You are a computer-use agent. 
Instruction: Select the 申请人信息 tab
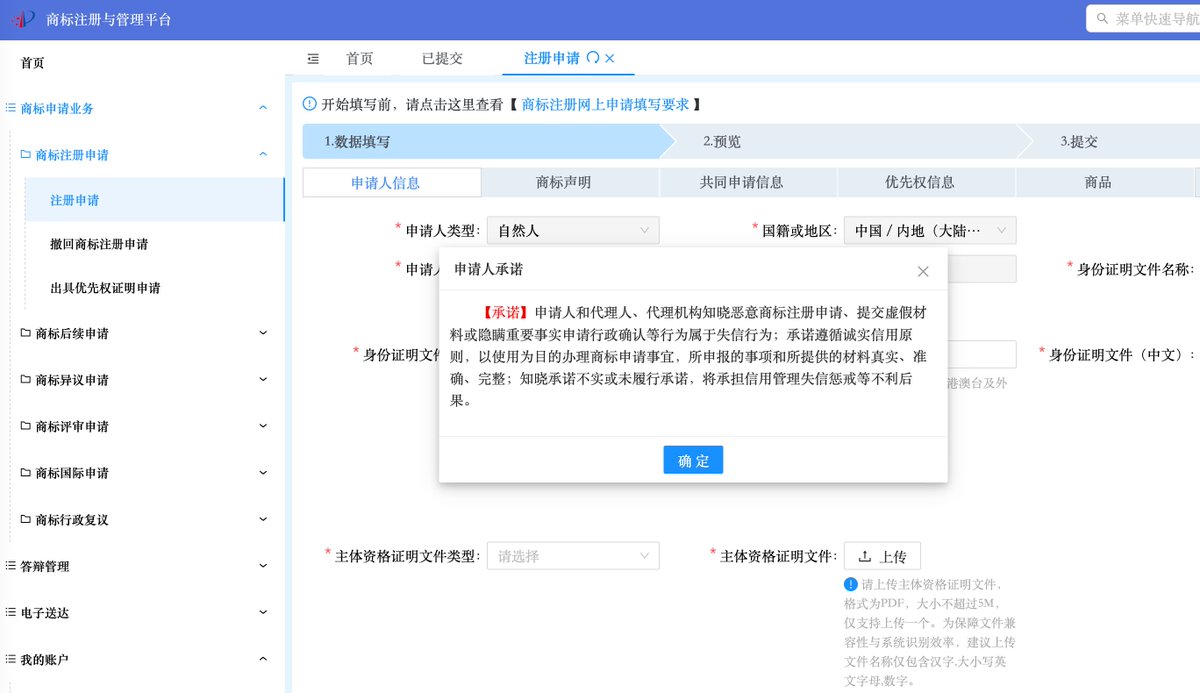click(x=392, y=182)
